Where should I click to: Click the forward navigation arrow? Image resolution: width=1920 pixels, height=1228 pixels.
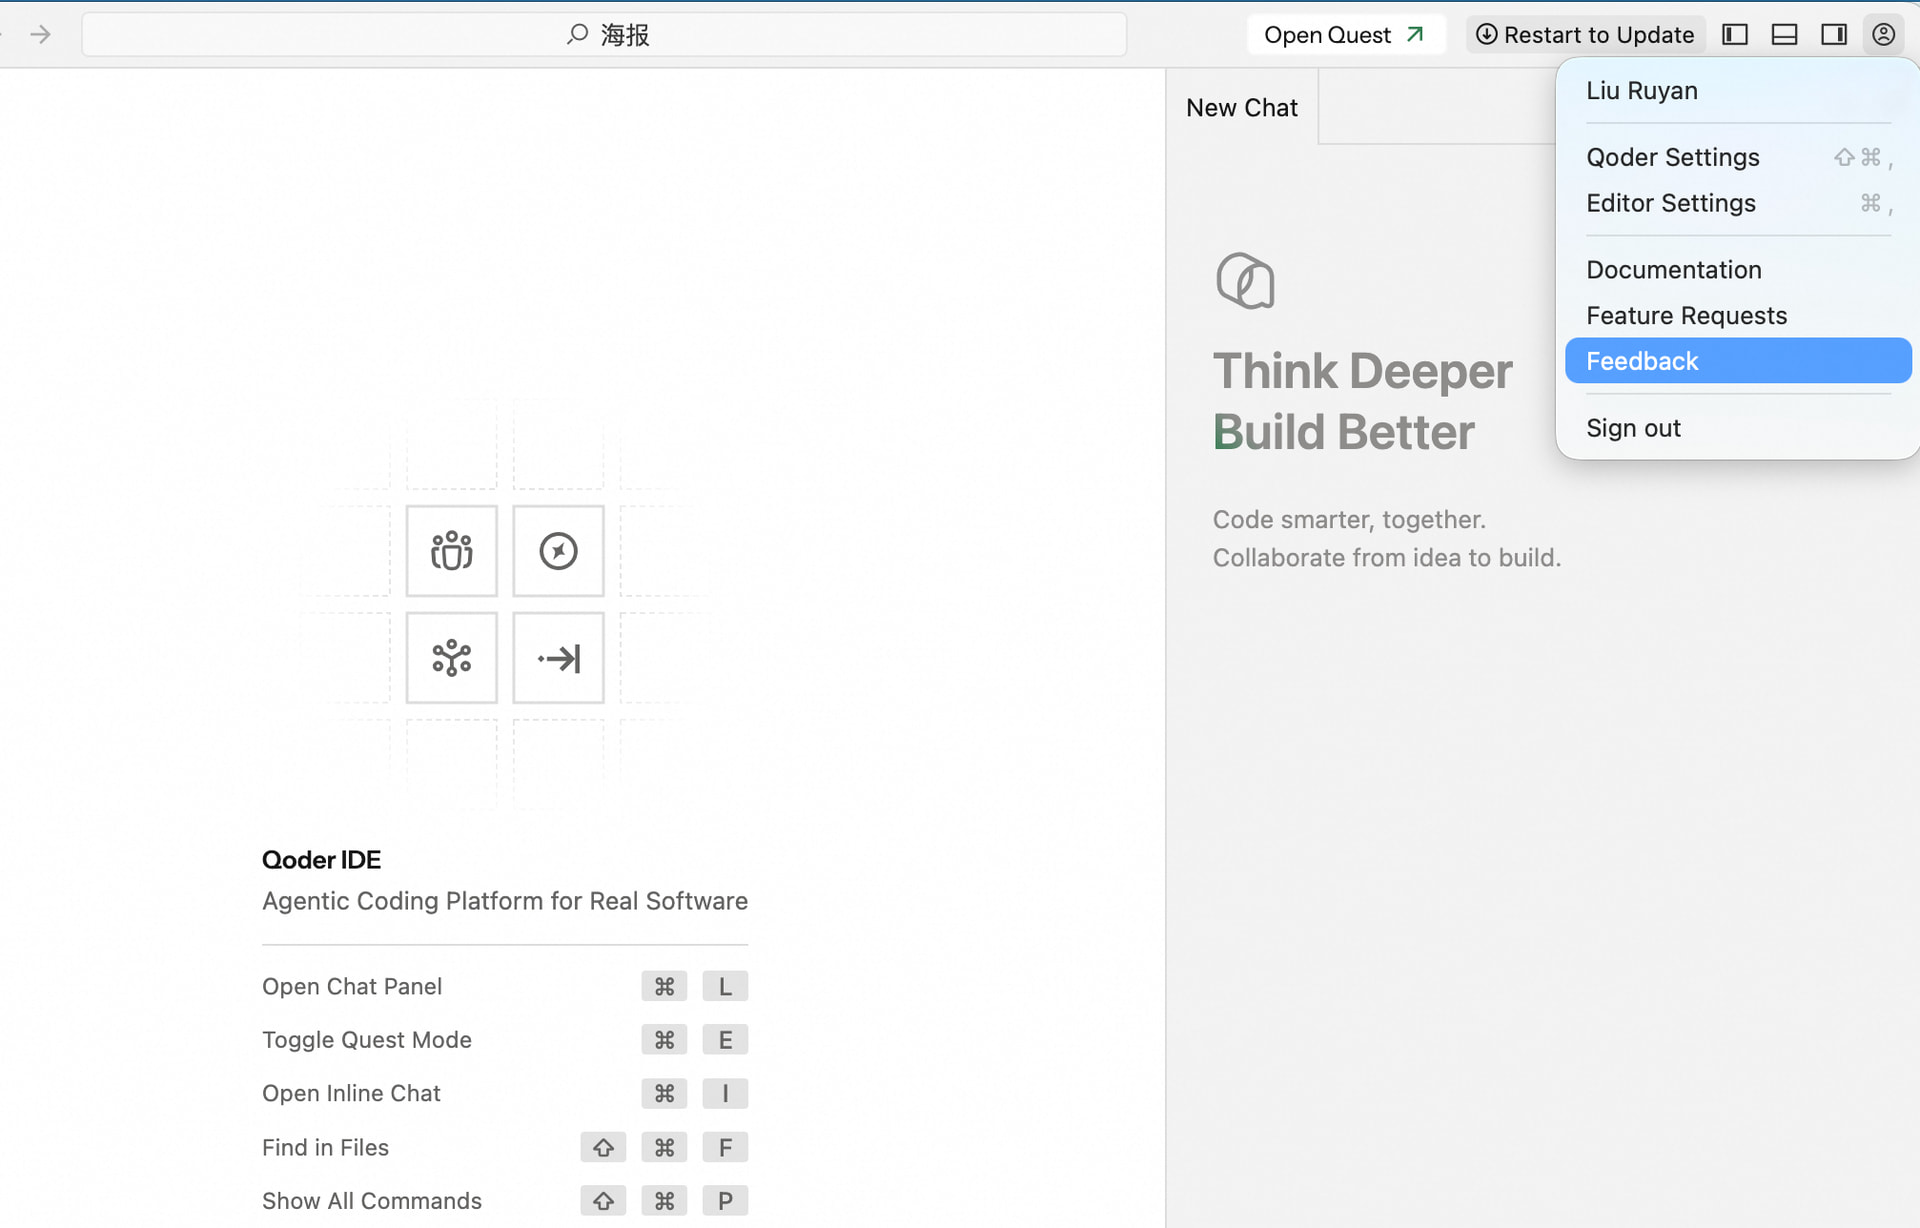pos(40,35)
